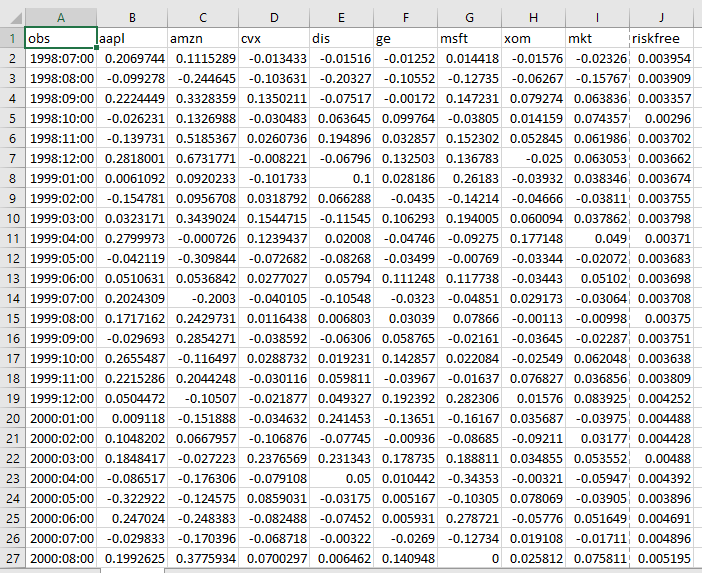
Task: Click the 'ge' header cell
Action: click(x=405, y=38)
